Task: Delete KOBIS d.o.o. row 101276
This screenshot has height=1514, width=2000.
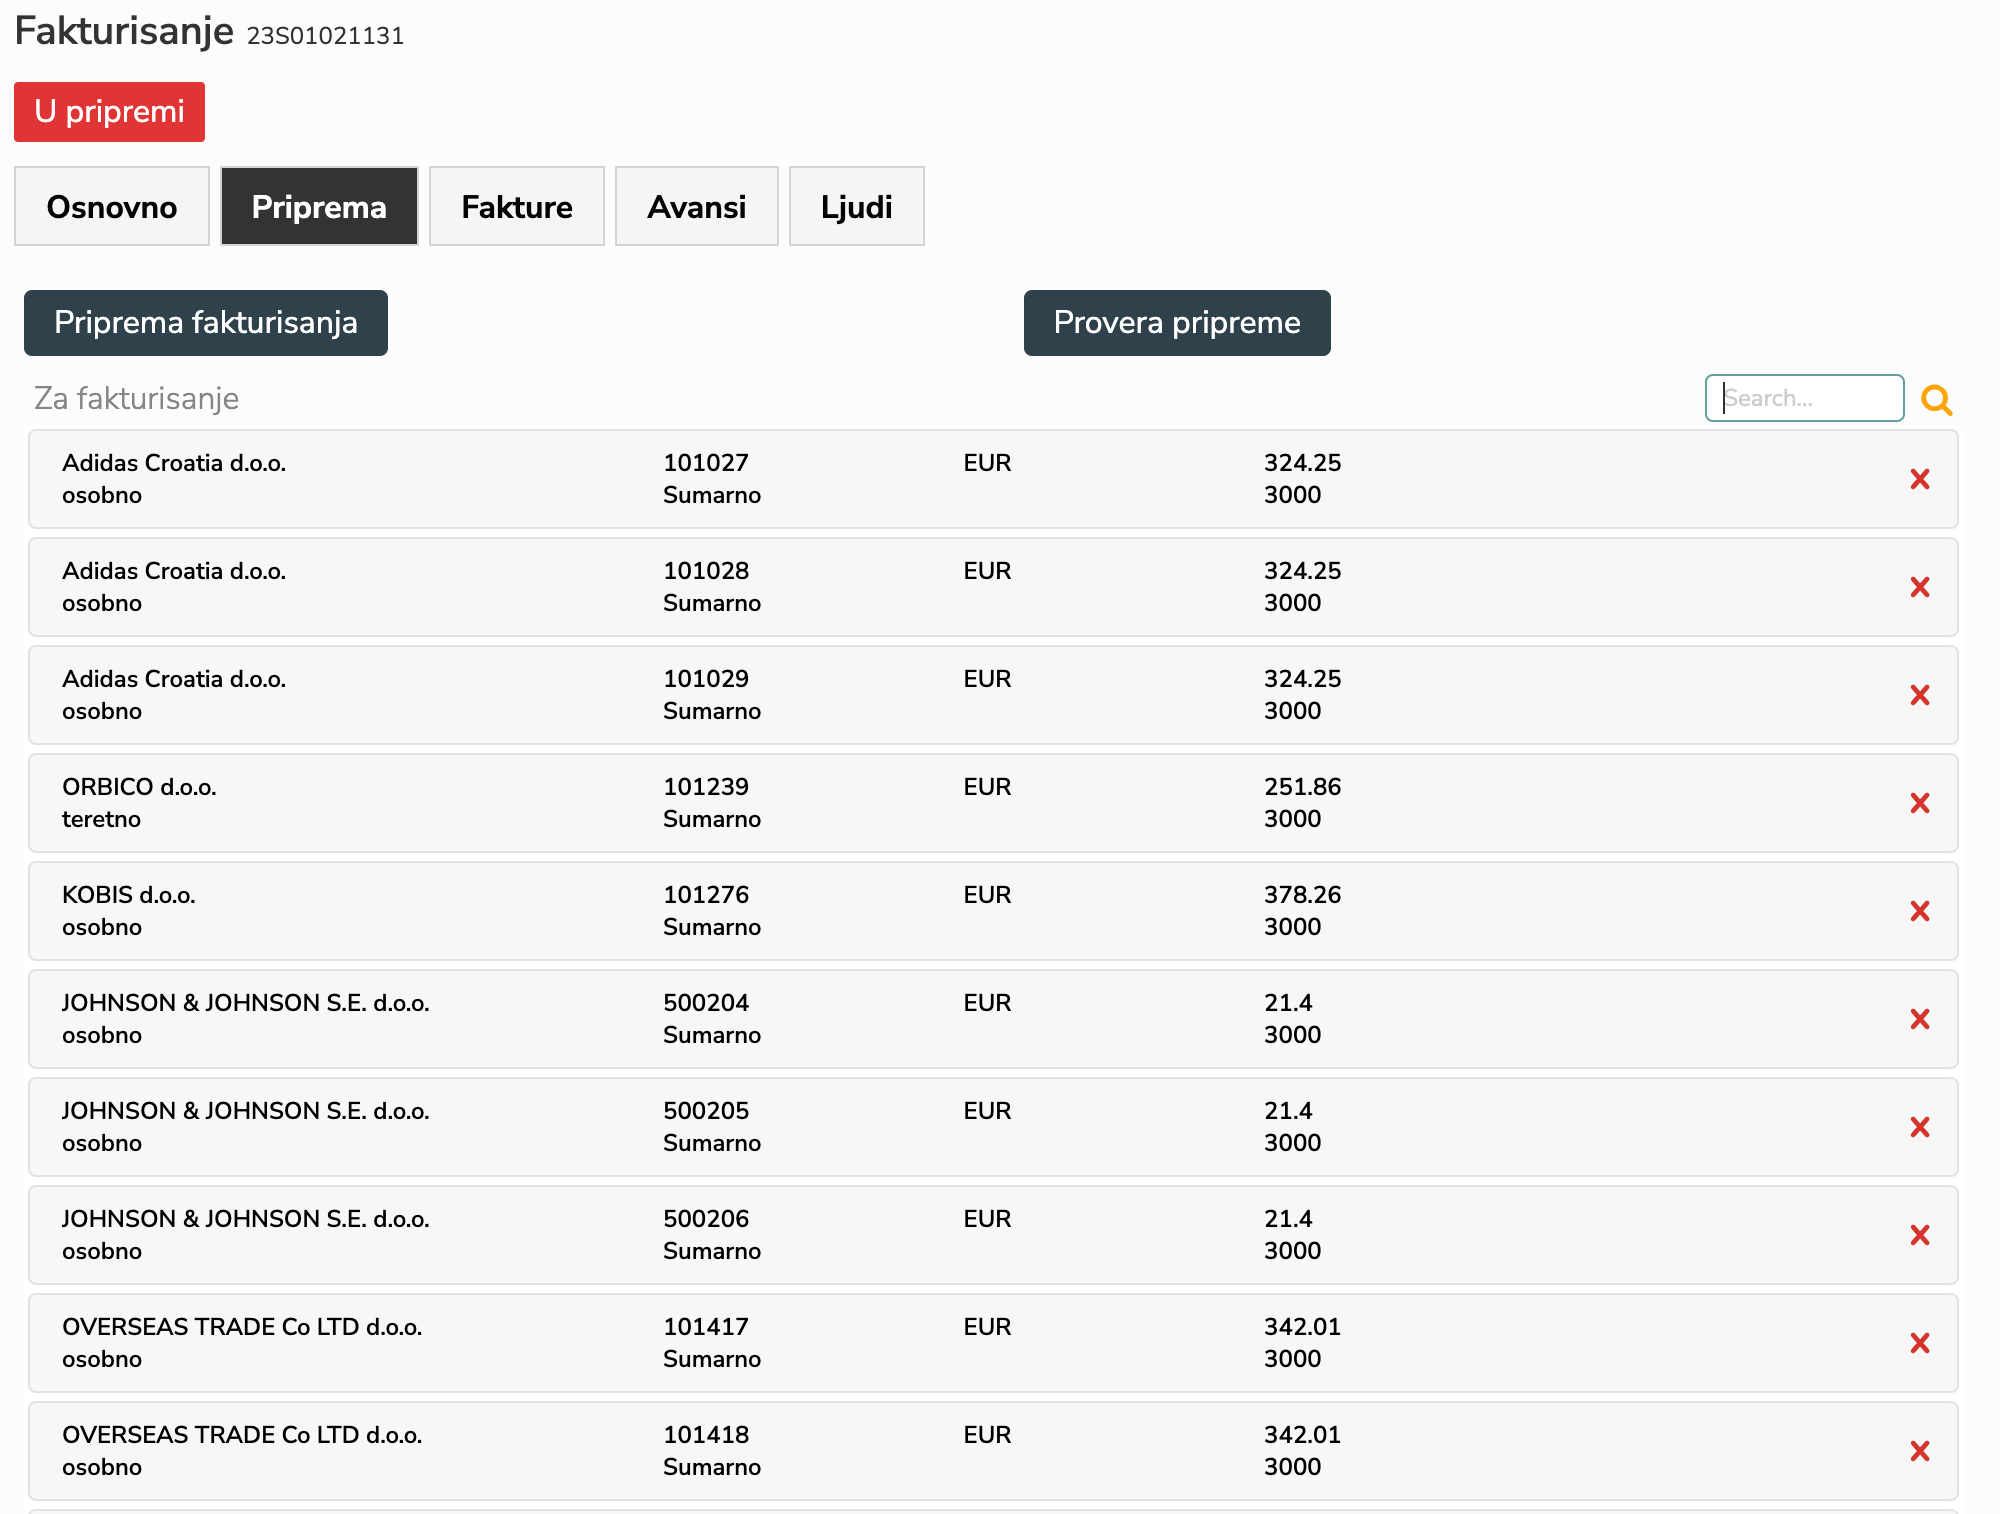Action: point(1919,911)
